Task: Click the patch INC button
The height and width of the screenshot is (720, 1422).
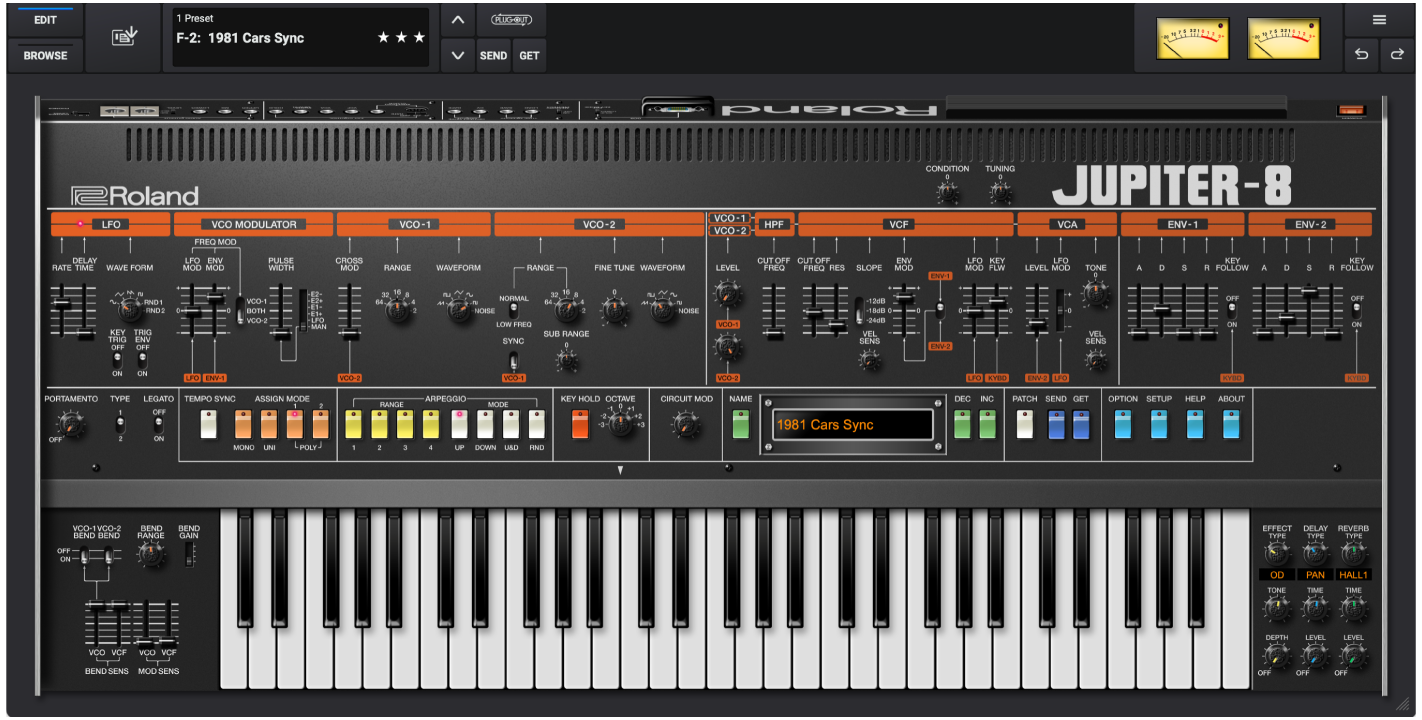Action: (987, 425)
